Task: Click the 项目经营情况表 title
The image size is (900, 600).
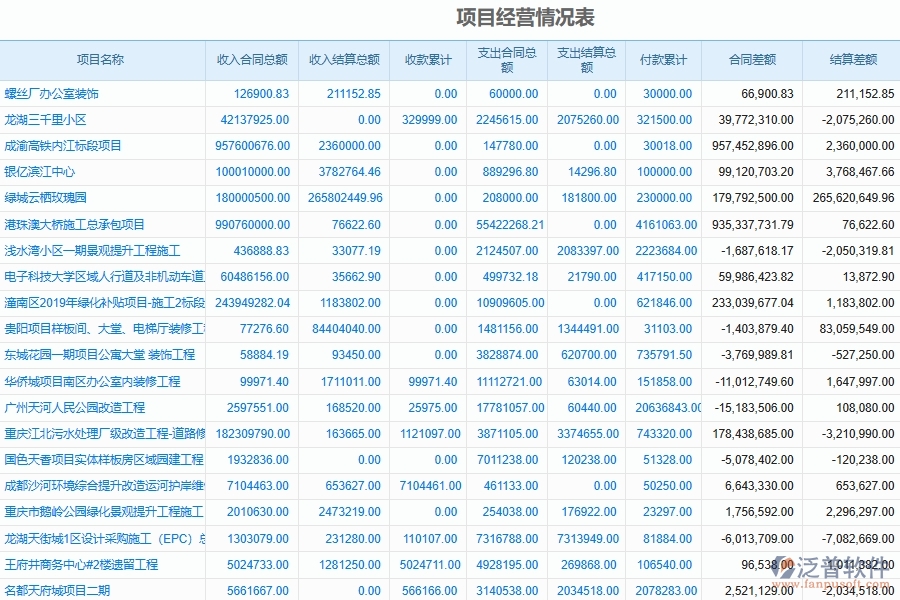Action: 525,17
